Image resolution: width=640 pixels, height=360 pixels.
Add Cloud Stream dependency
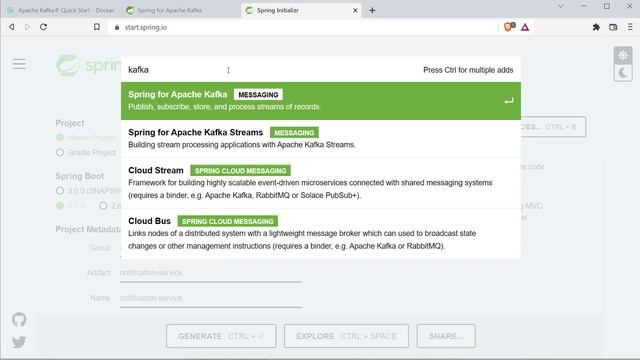click(321, 183)
